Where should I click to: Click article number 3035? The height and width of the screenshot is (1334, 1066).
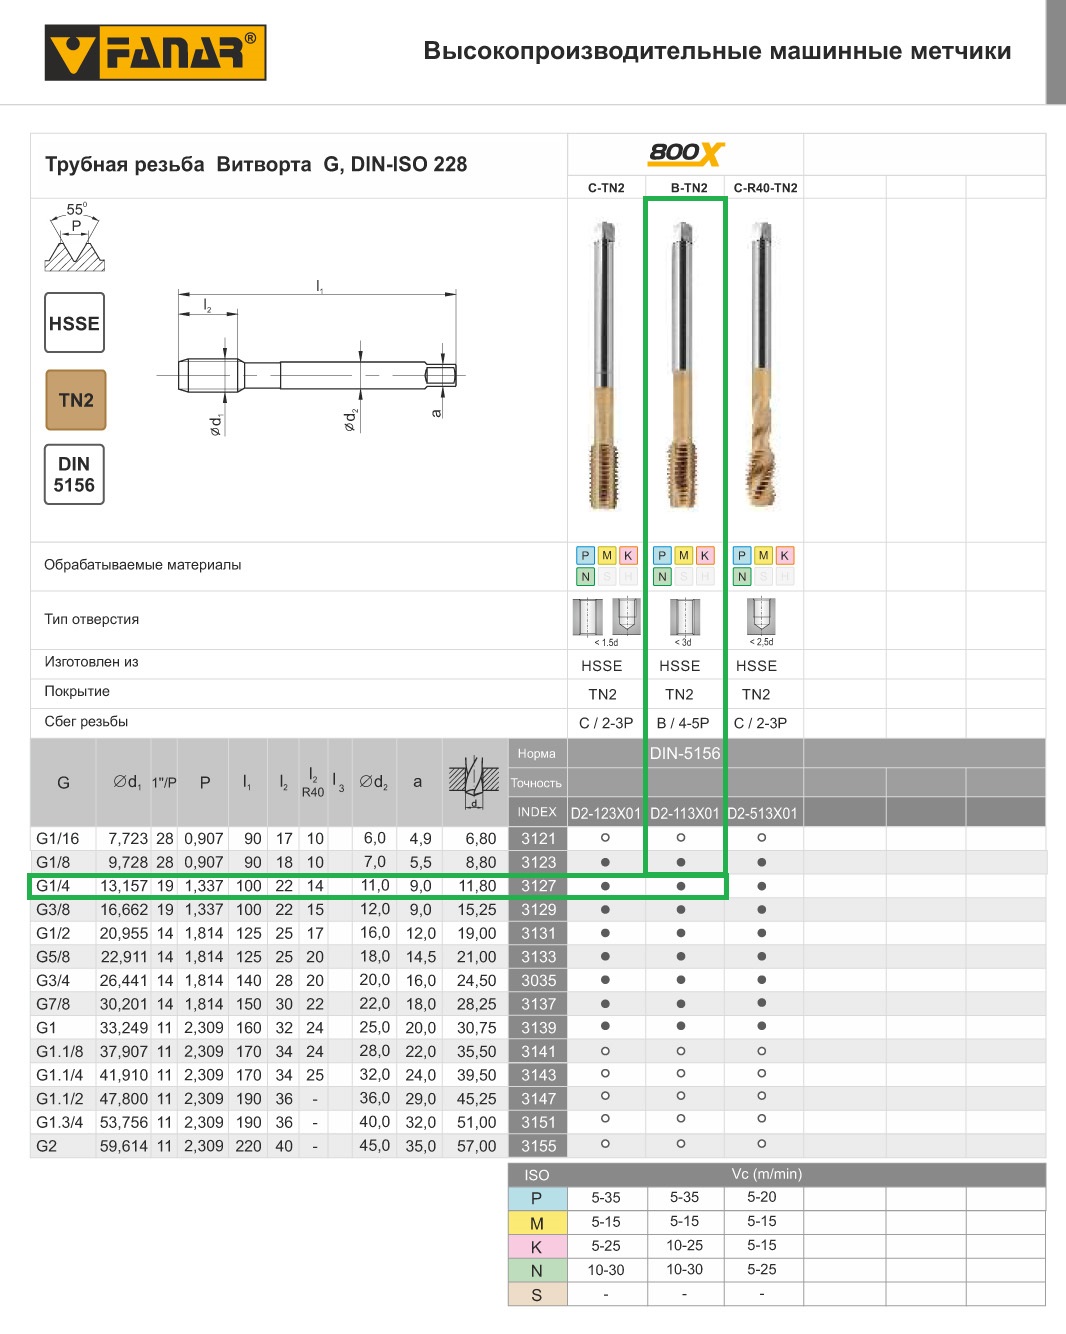pos(538,981)
